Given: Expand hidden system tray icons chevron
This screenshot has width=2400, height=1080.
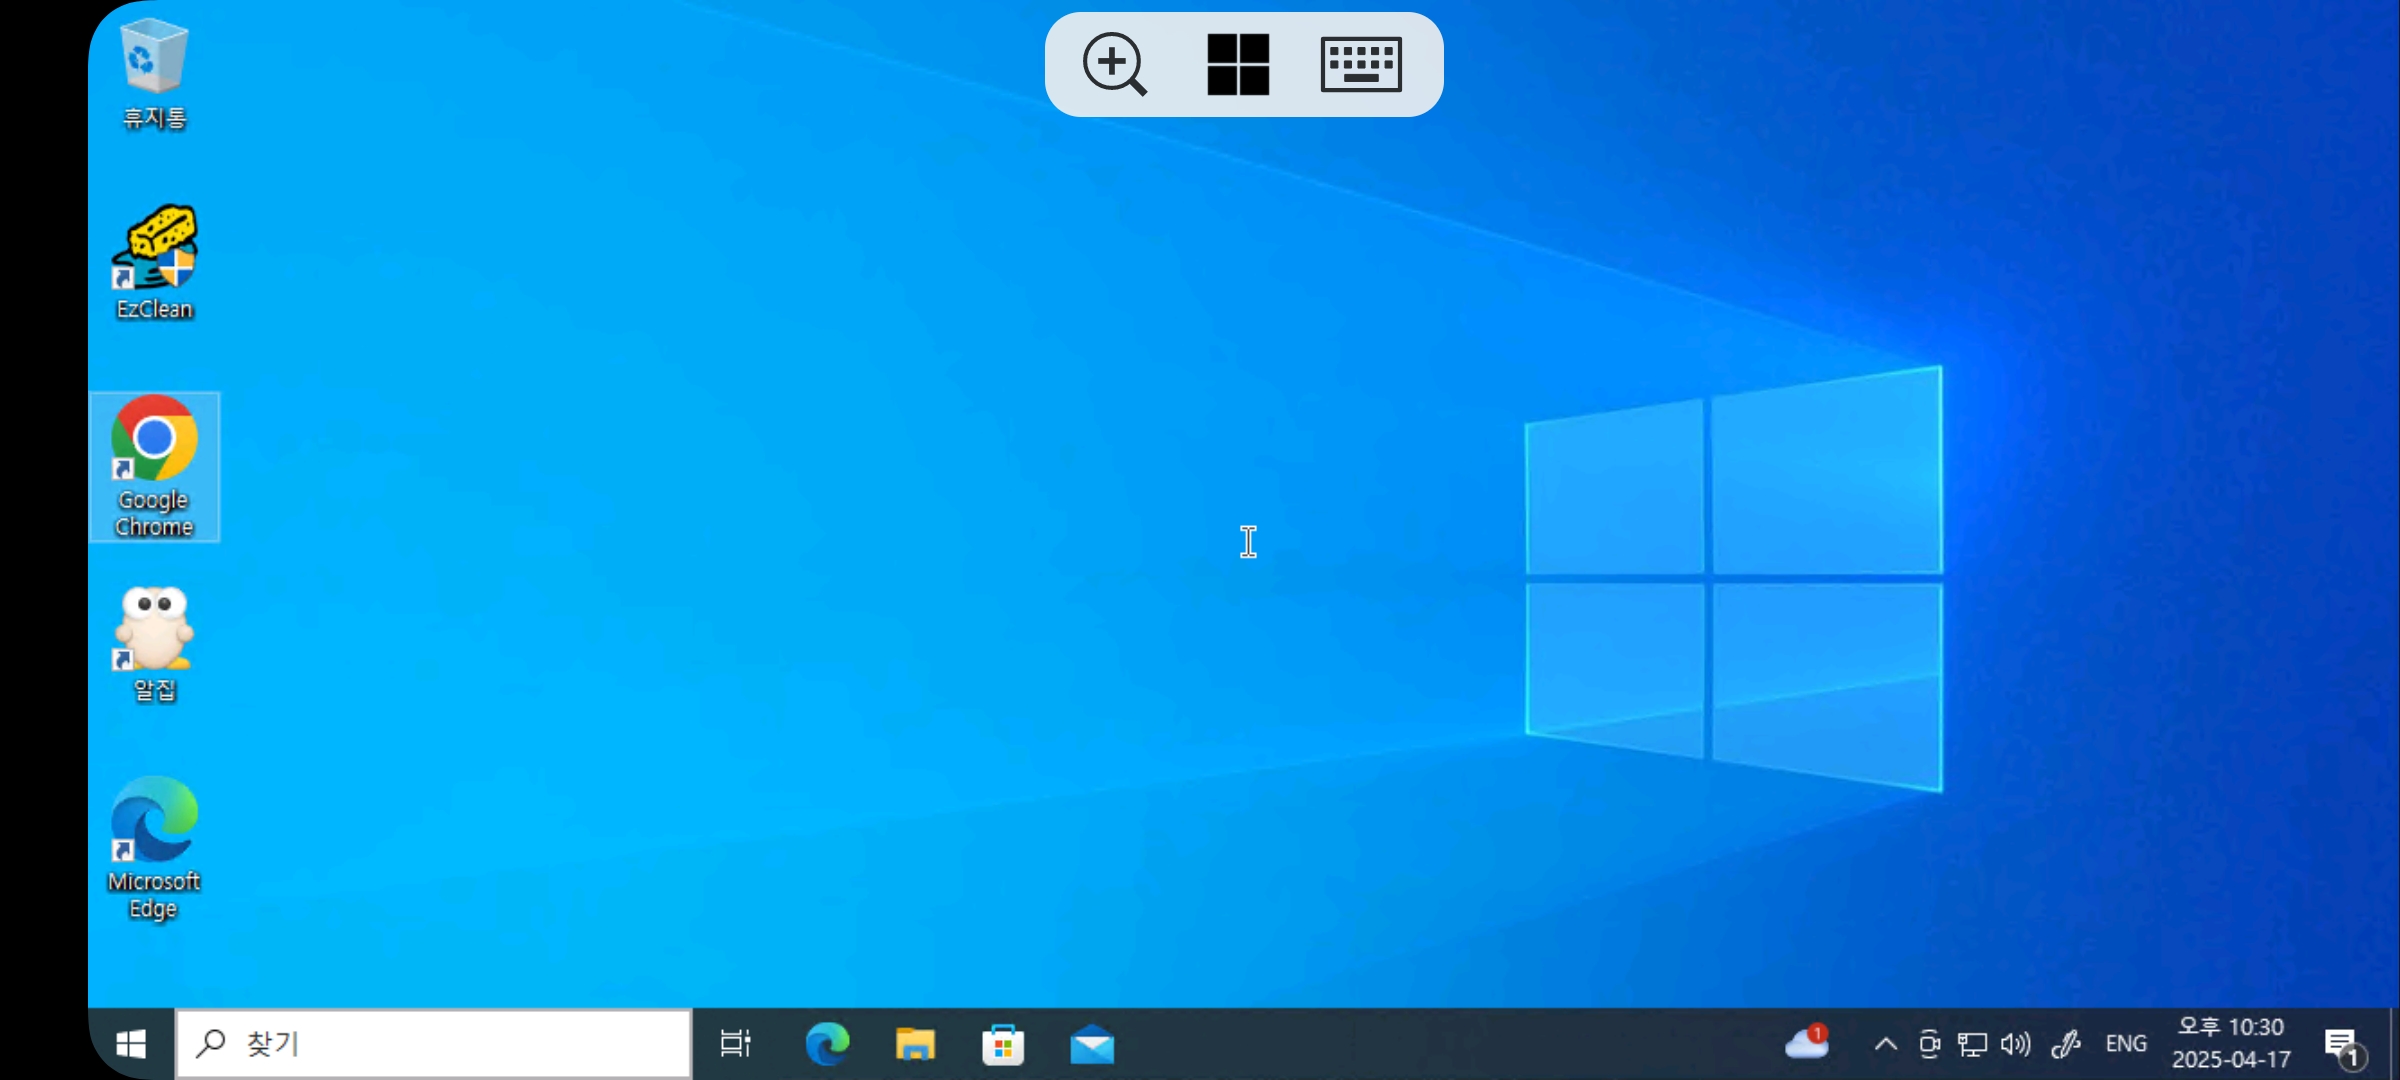Looking at the screenshot, I should point(1885,1044).
